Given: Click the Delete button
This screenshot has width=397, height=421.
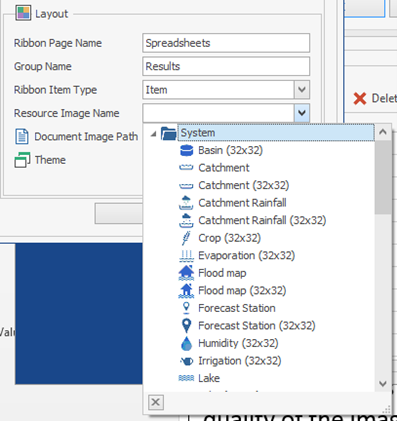Looking at the screenshot, I should click(375, 99).
